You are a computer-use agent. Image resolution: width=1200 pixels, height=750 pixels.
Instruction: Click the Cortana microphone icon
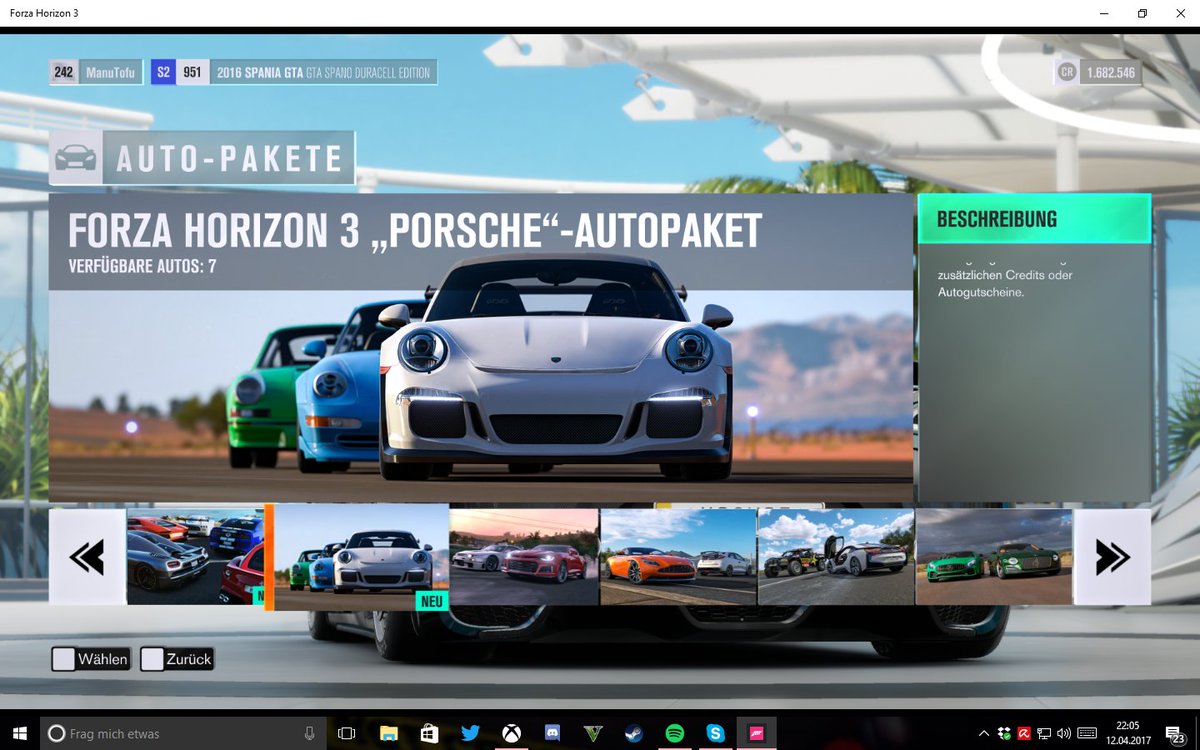click(x=310, y=733)
